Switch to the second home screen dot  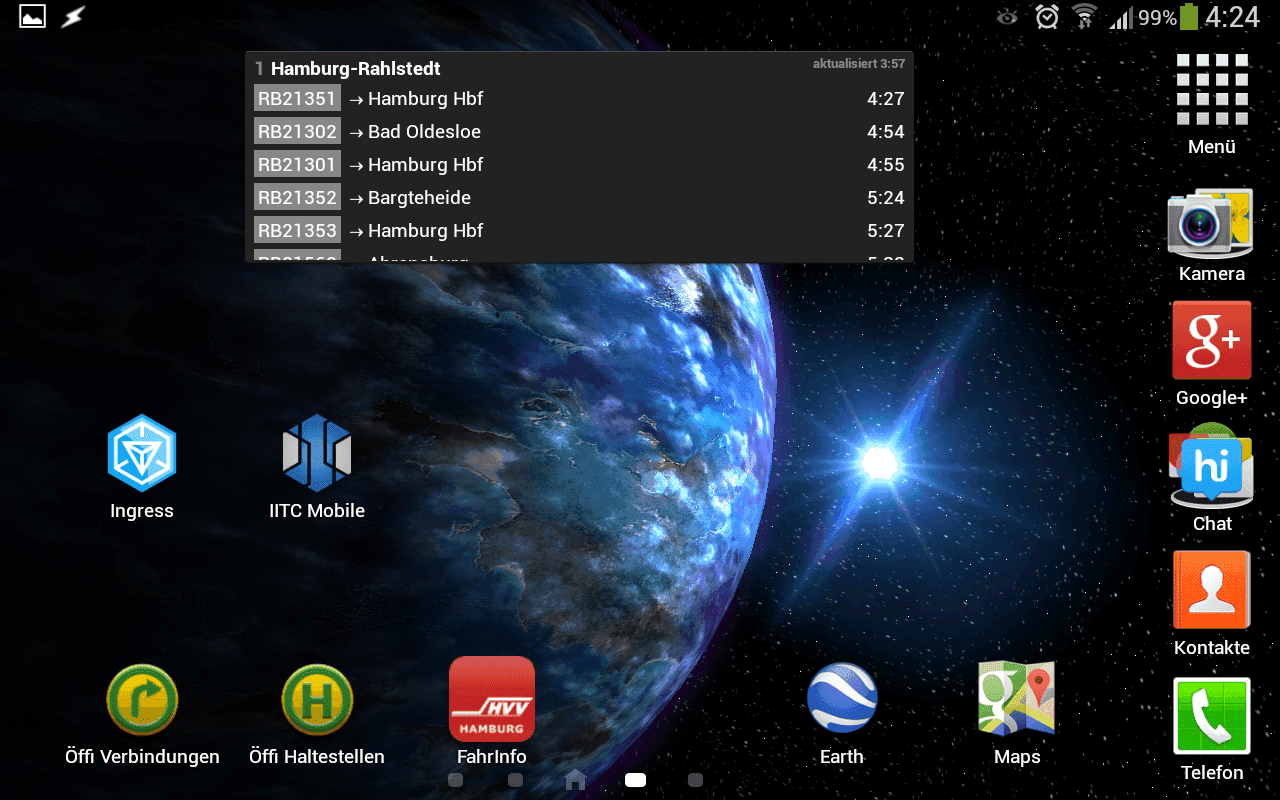515,780
